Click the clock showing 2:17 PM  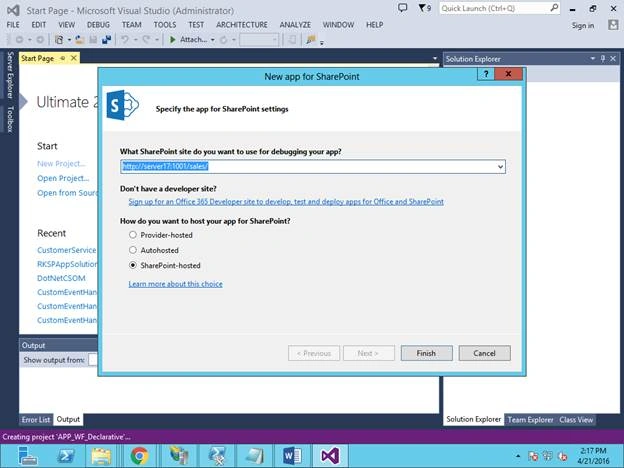593,451
